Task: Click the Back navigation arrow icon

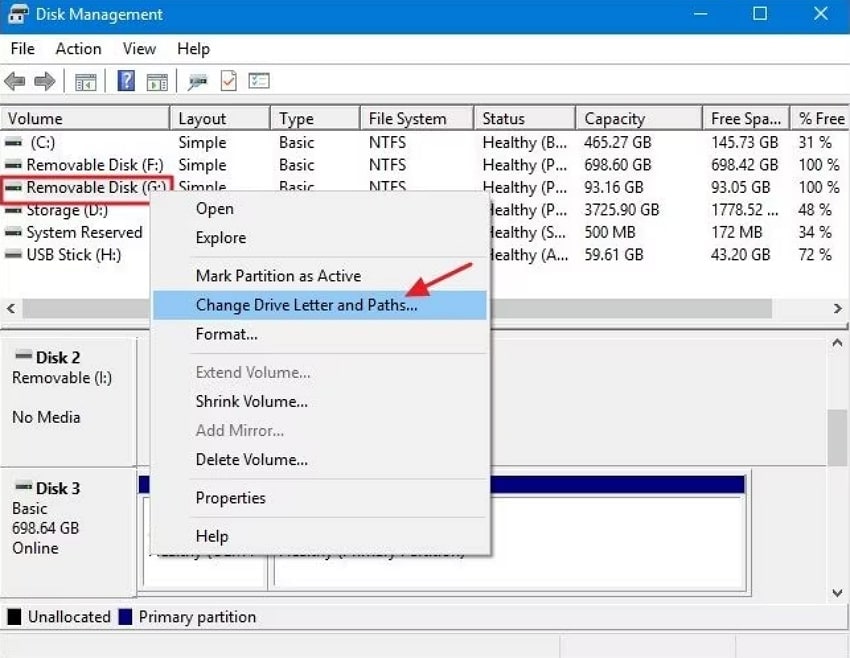Action: click(x=15, y=81)
